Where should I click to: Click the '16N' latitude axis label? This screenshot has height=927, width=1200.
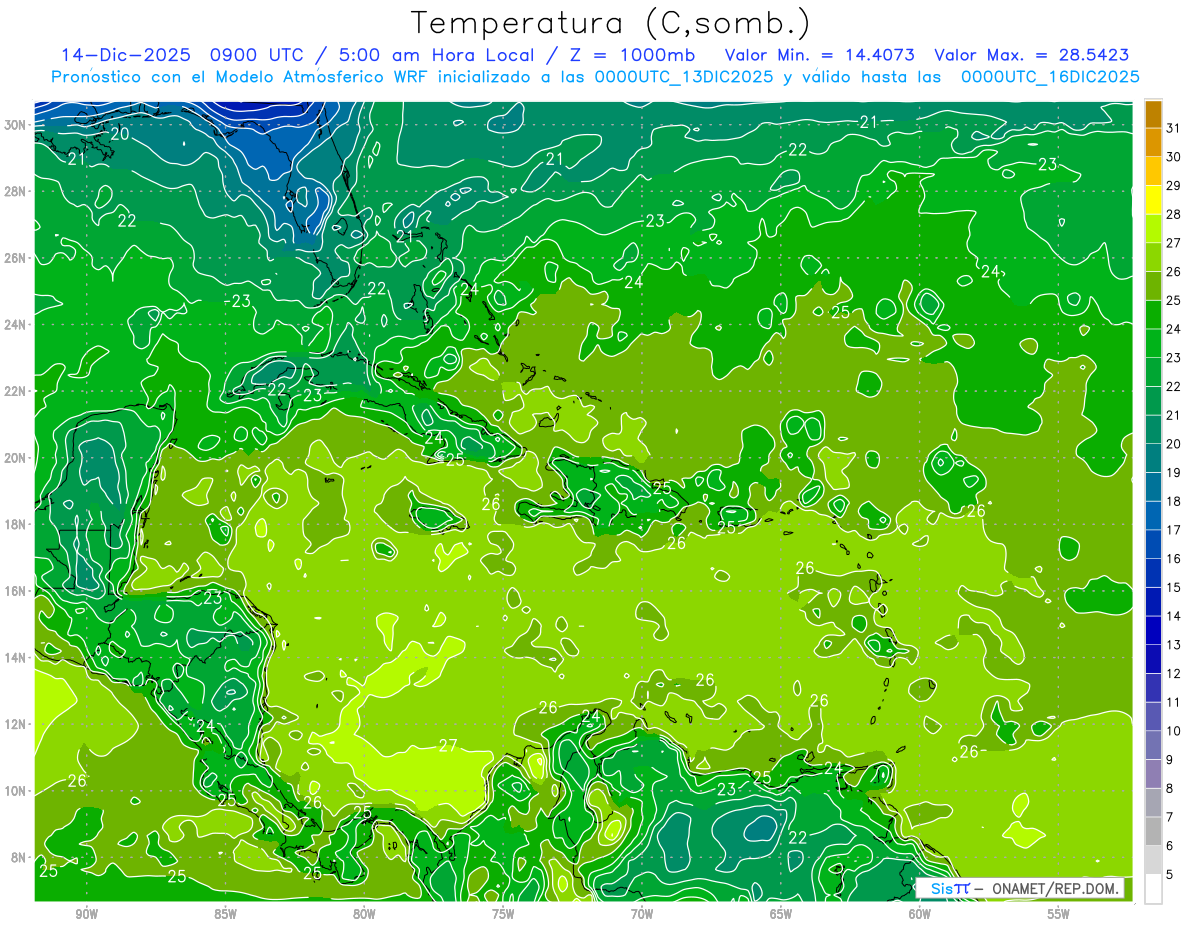point(15,590)
